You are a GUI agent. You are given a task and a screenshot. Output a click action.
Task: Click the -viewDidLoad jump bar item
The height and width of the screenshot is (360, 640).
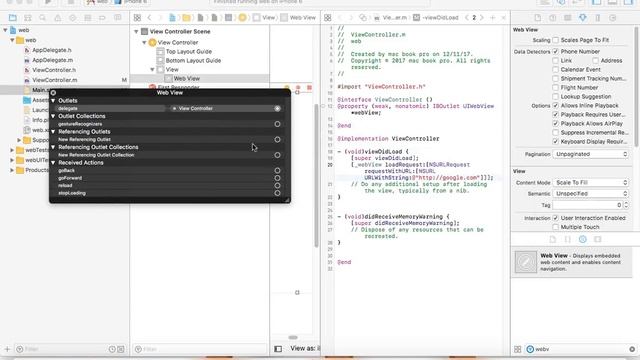[x=436, y=18]
